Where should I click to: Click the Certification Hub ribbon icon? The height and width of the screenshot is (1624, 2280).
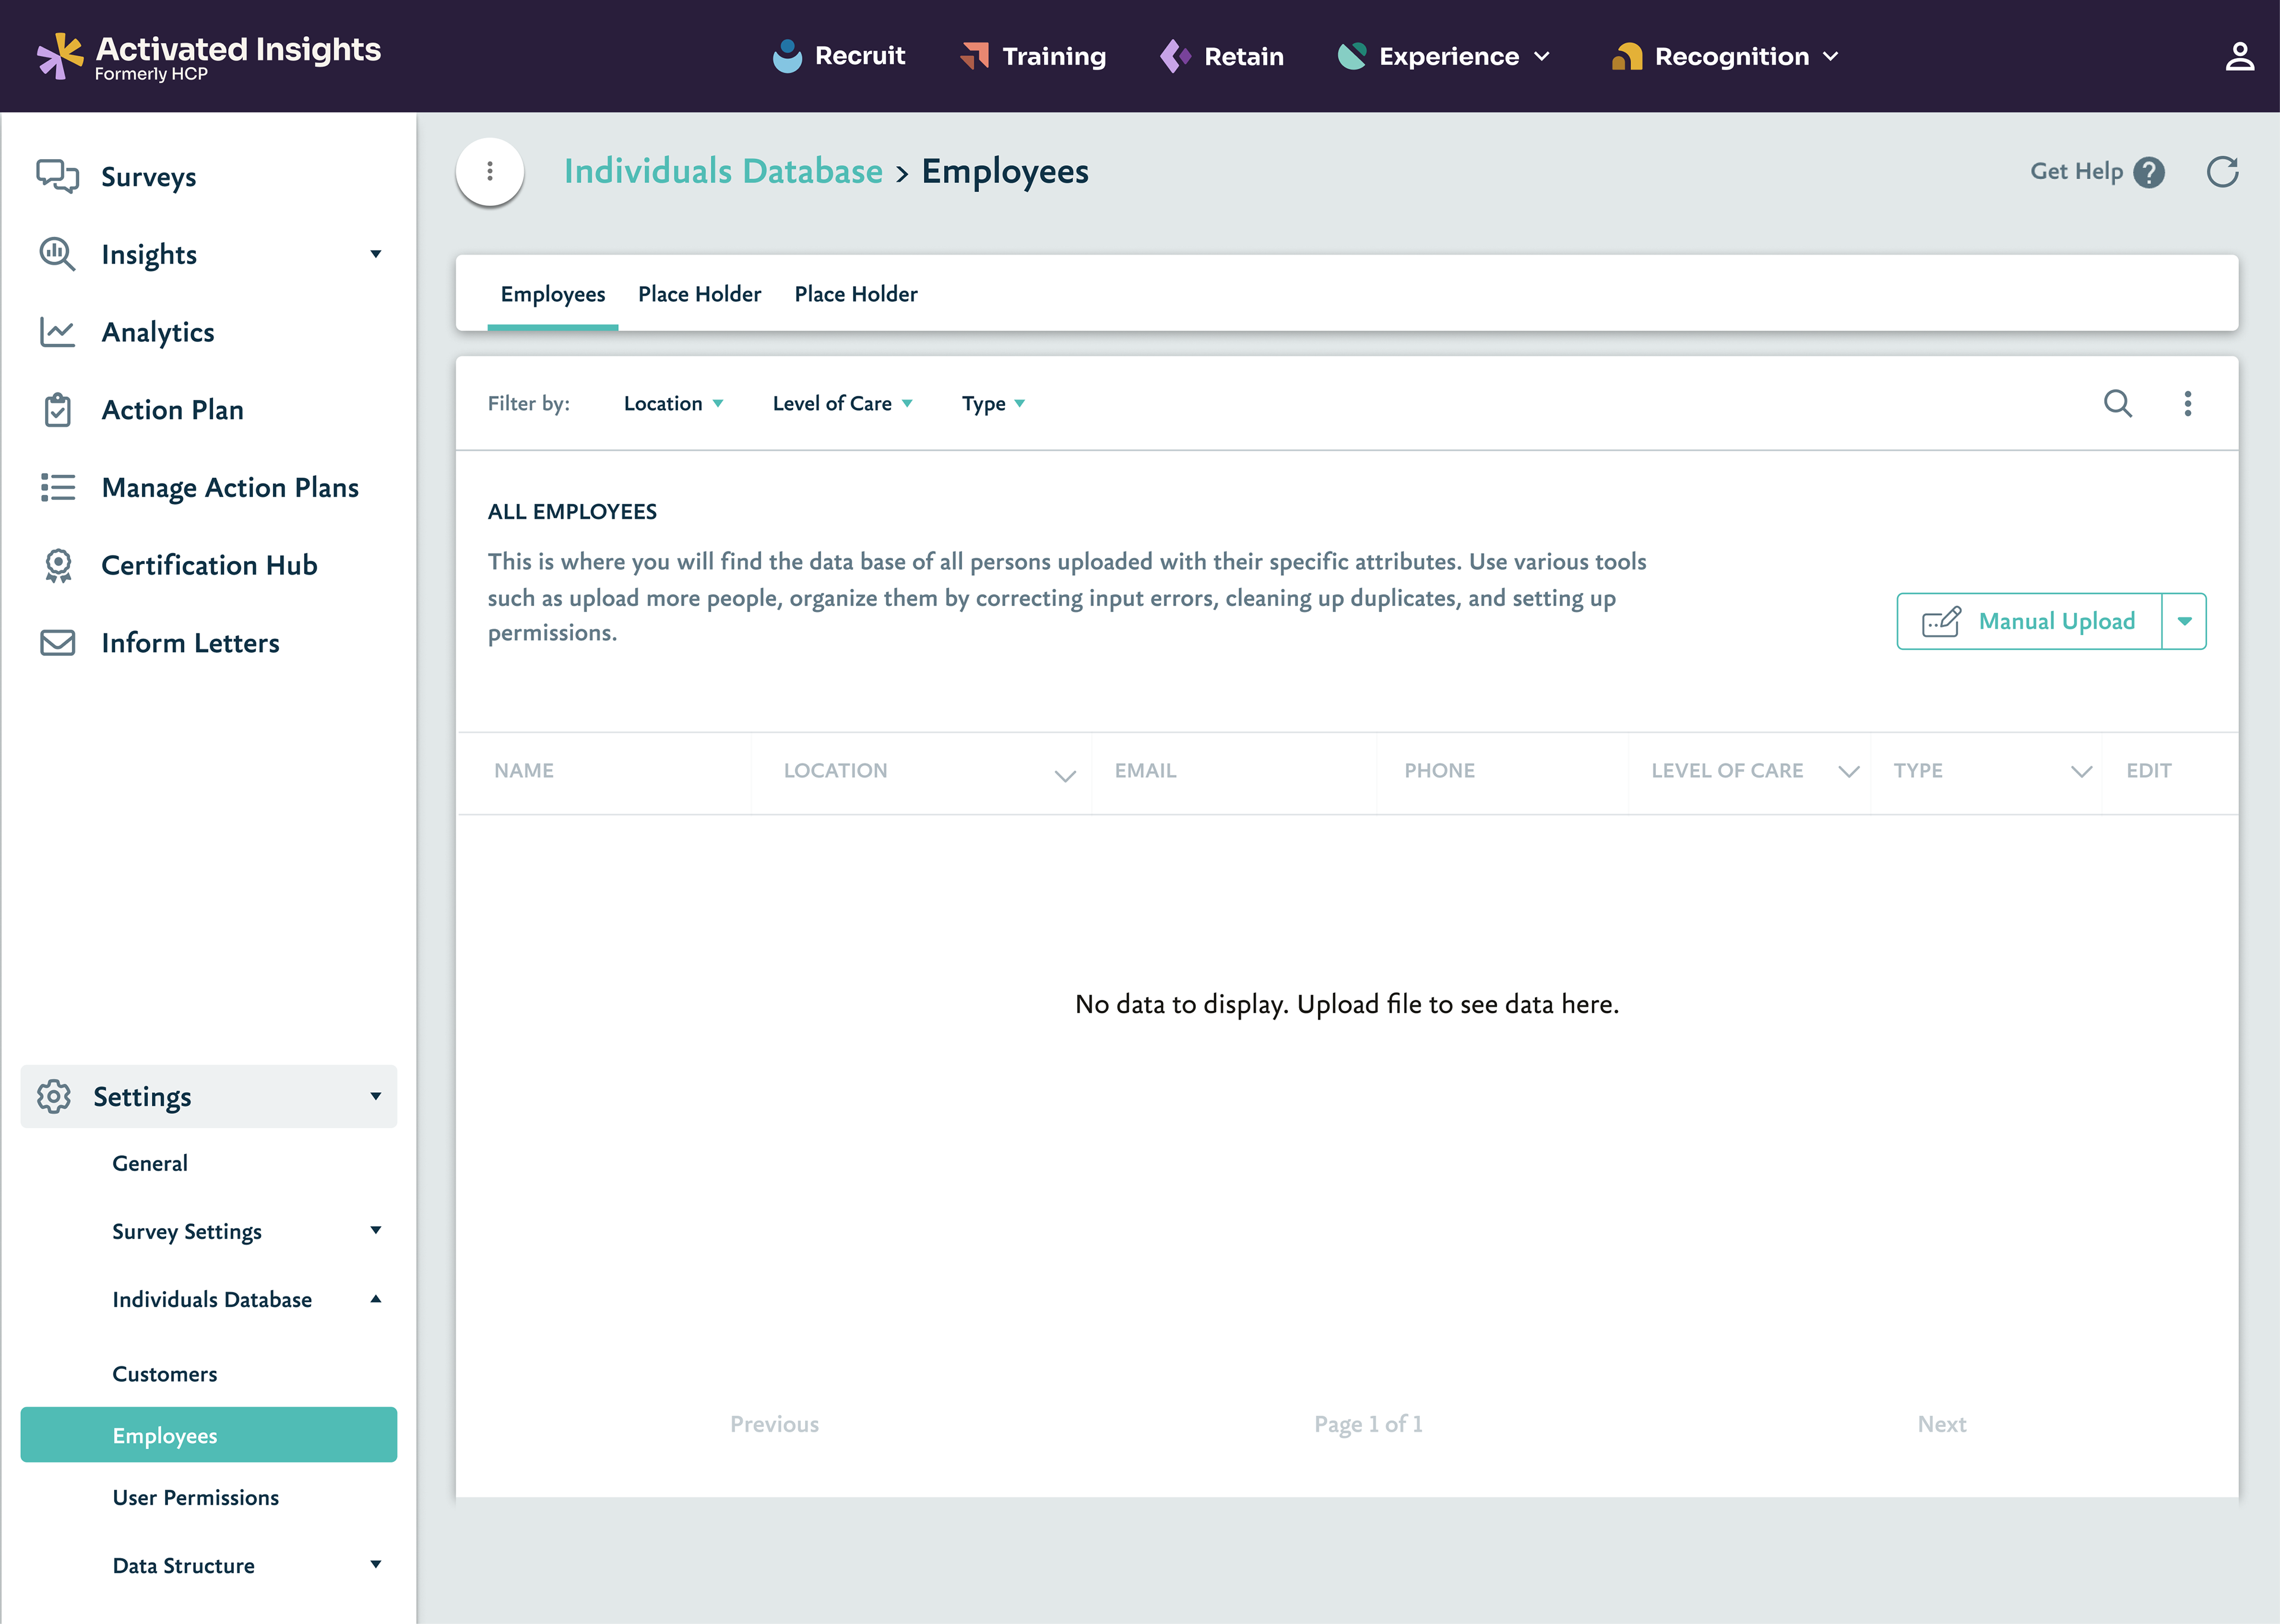(58, 565)
